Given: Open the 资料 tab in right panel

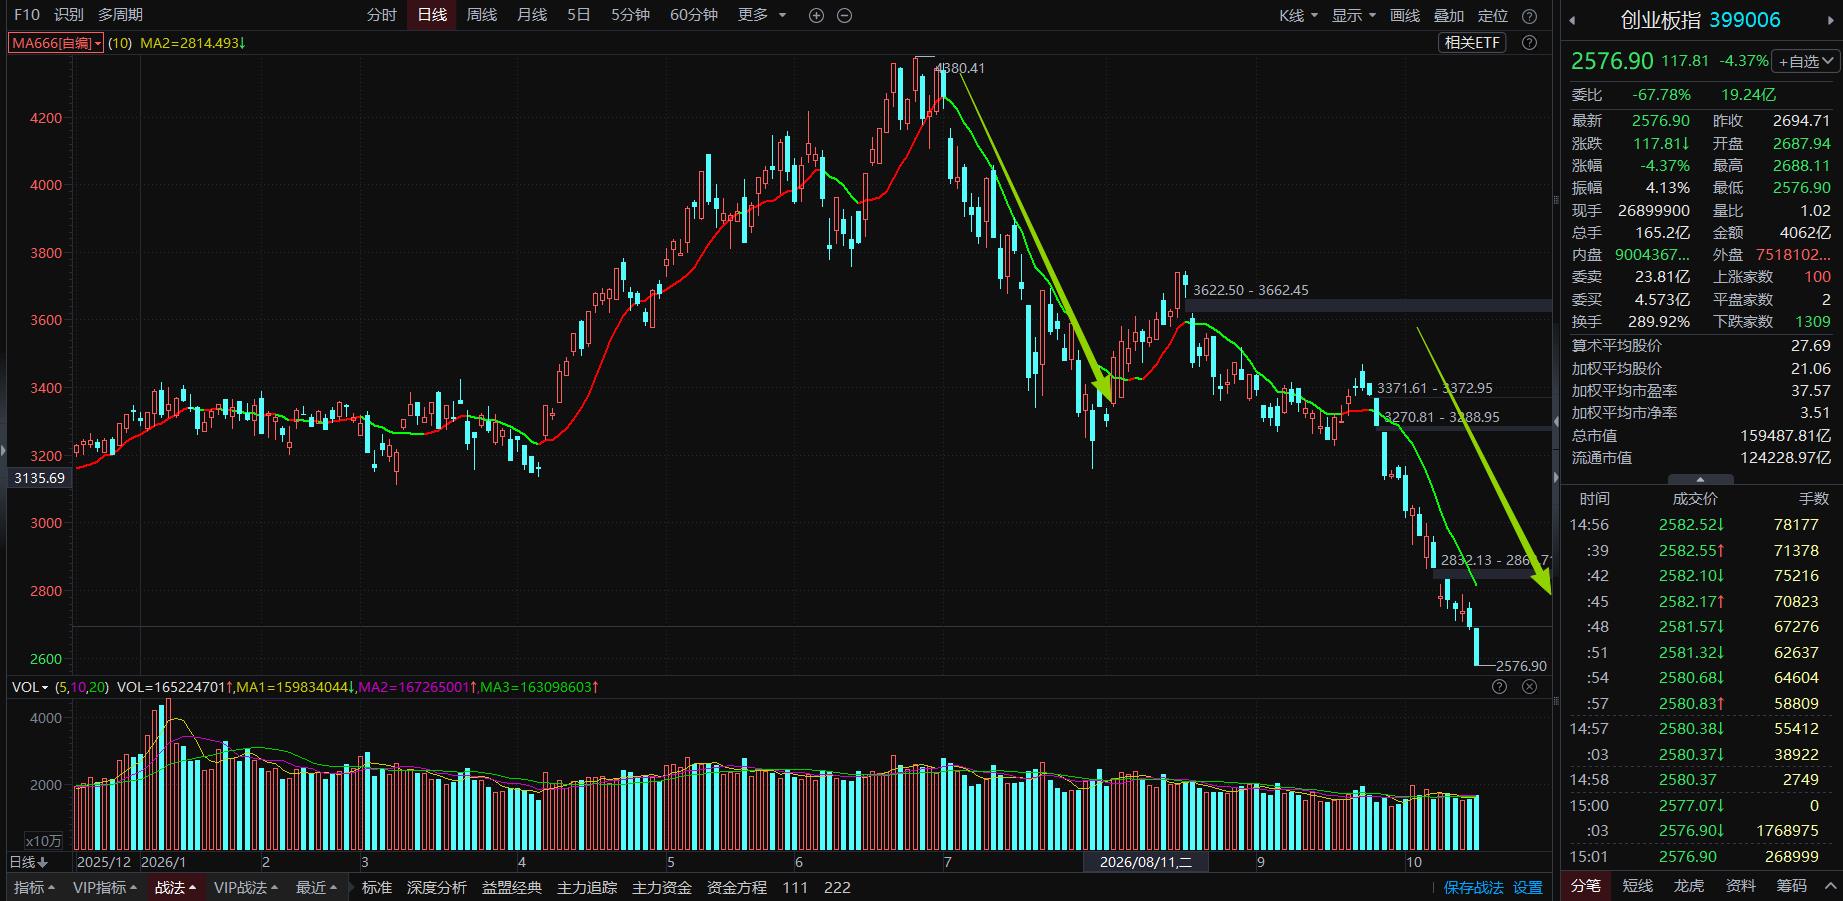Looking at the screenshot, I should pos(1741,885).
